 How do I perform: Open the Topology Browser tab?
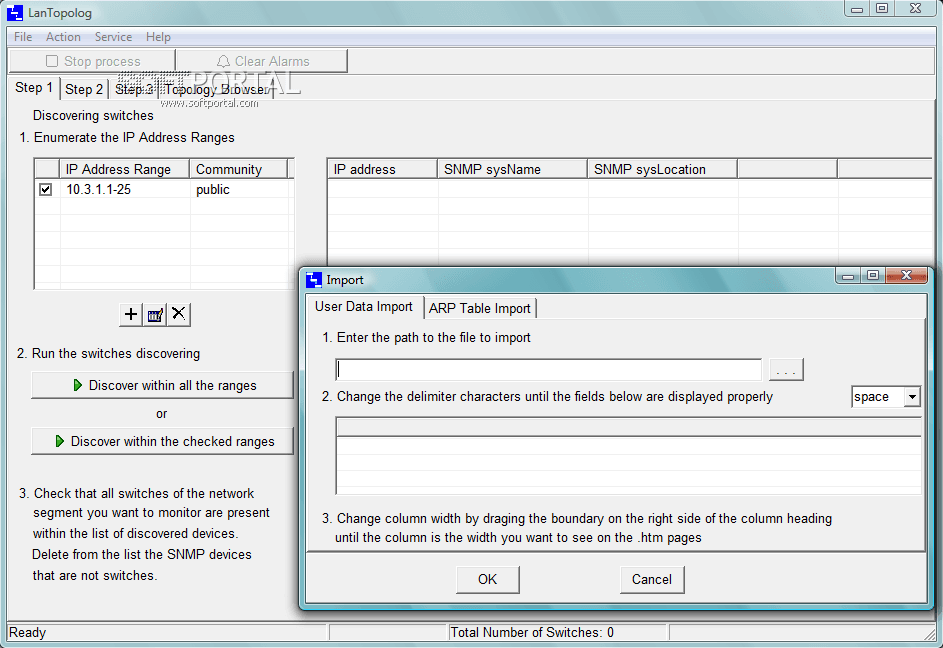click(x=217, y=89)
